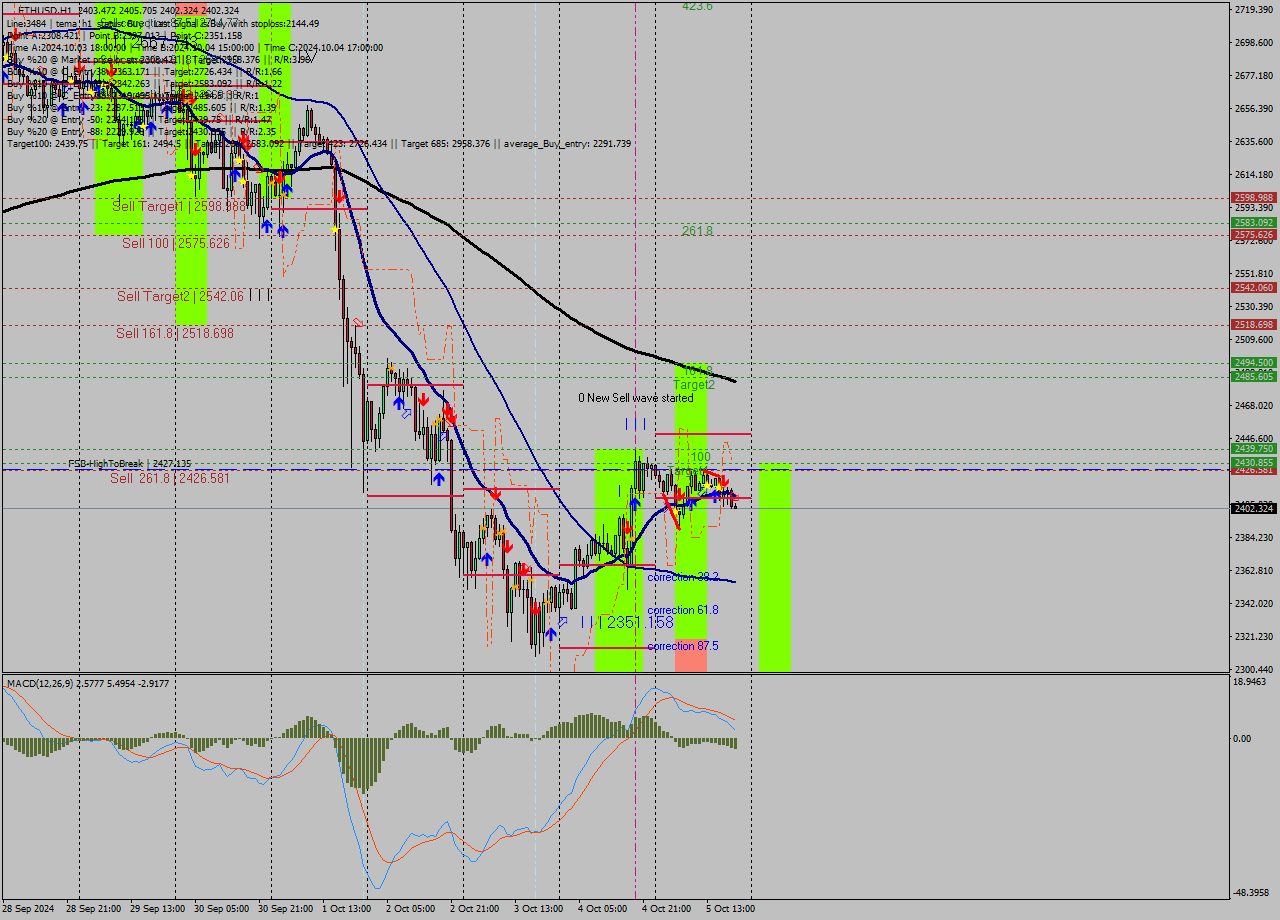
Task: Click the '1 Oct 13:00' time label
Action: tap(347, 909)
